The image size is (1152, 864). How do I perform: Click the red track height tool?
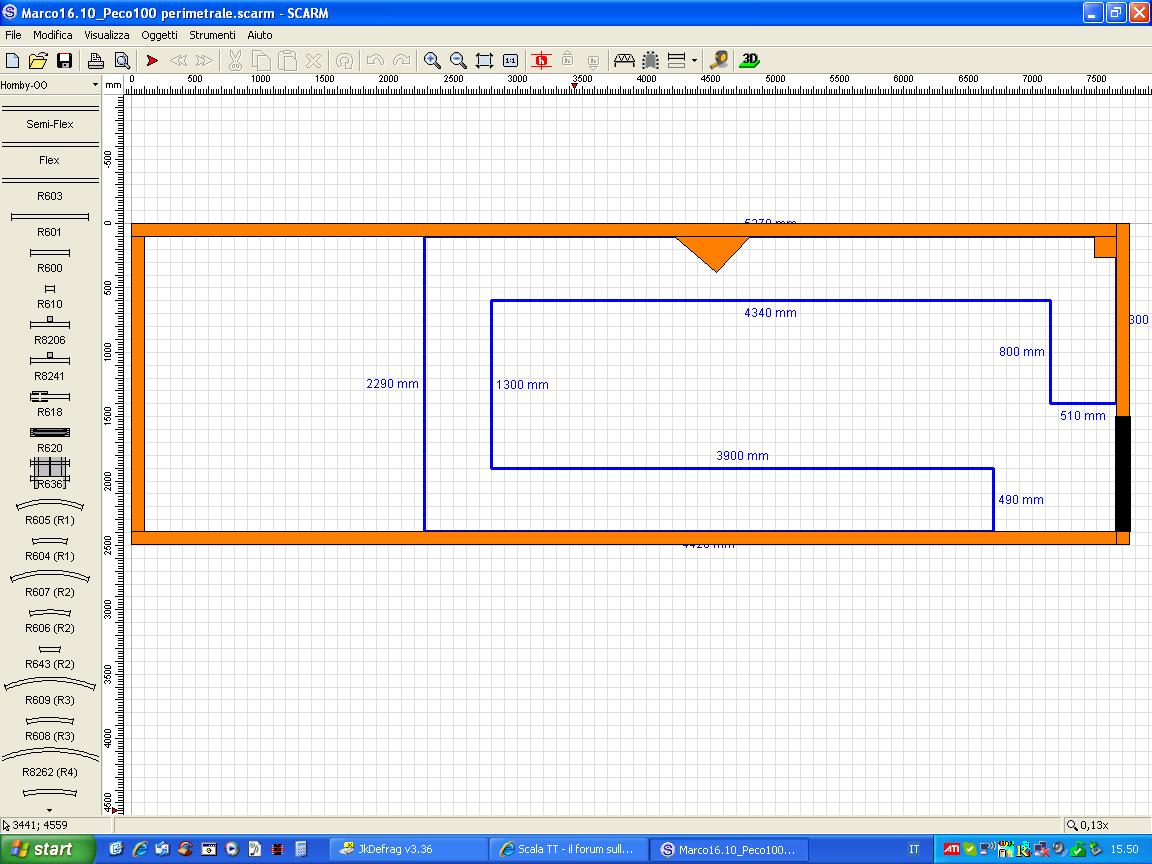[541, 60]
